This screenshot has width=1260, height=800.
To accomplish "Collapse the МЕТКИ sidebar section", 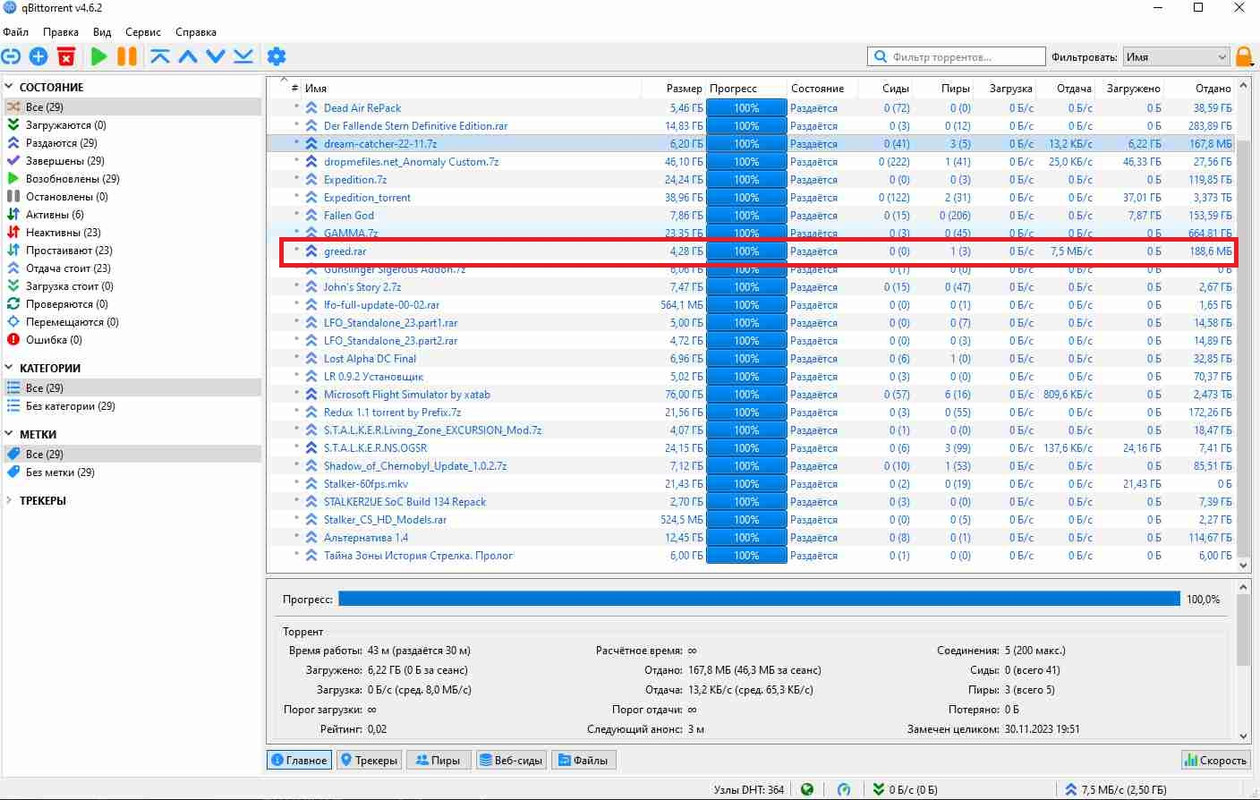I will point(9,434).
